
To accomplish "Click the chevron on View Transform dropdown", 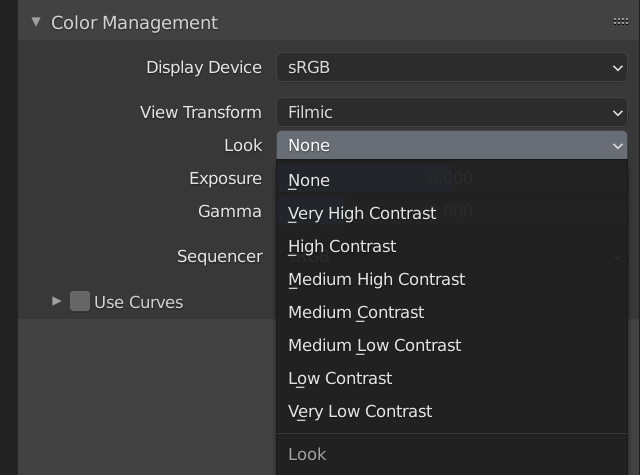I will [617, 112].
